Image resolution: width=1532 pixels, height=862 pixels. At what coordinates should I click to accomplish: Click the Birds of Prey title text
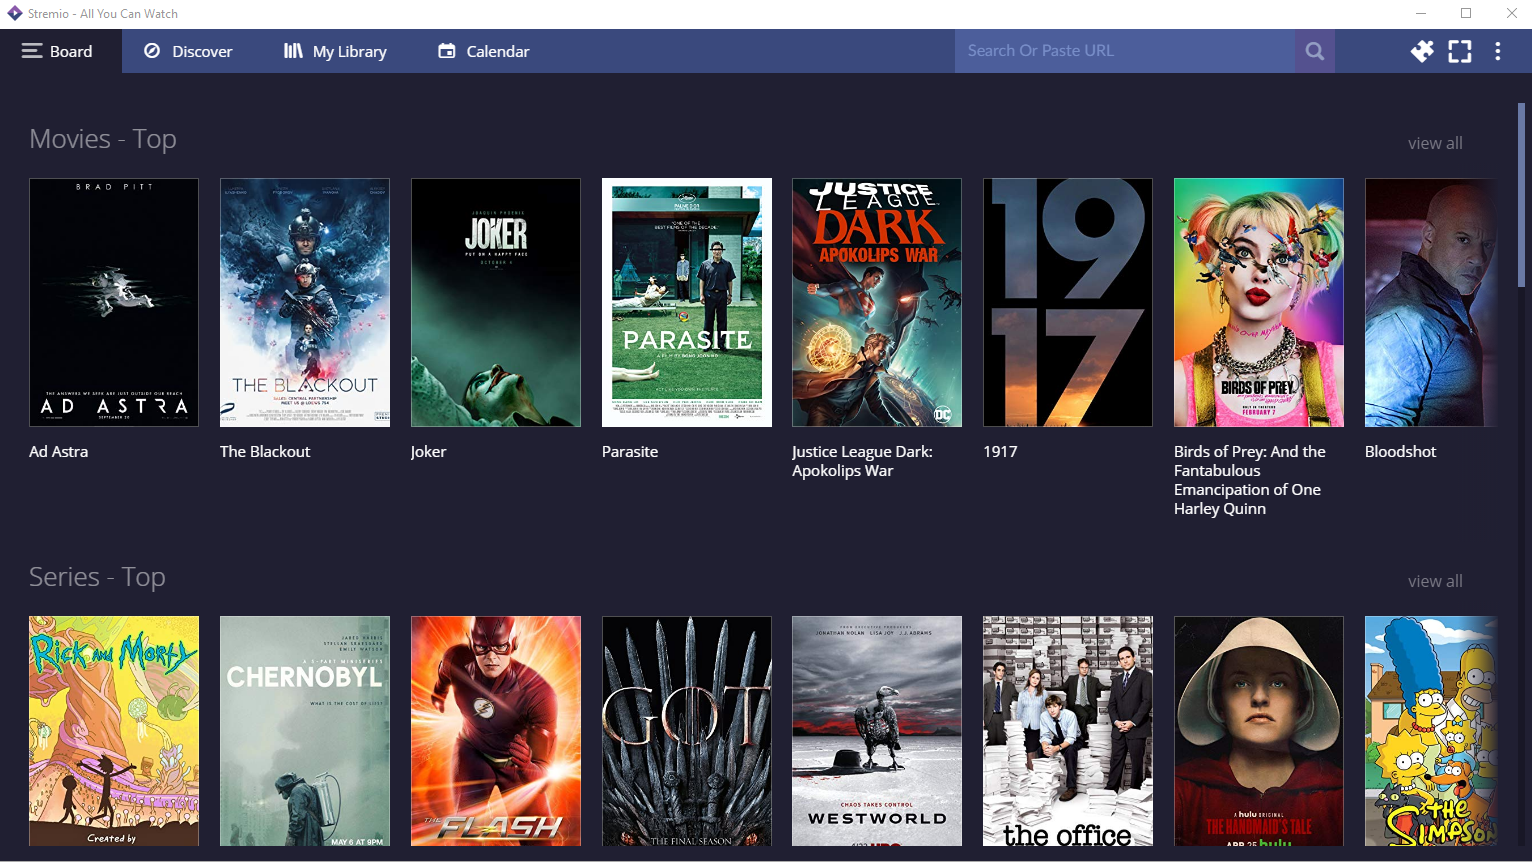(x=1250, y=480)
